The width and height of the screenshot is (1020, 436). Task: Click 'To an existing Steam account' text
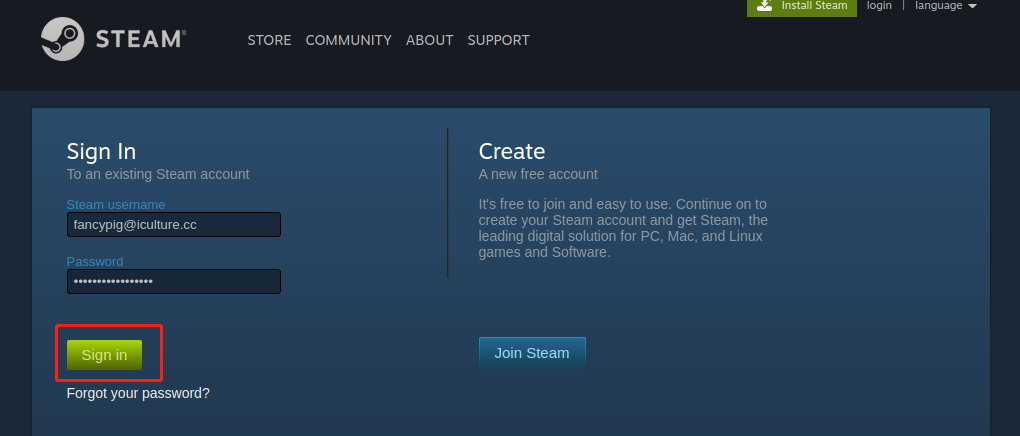point(158,174)
